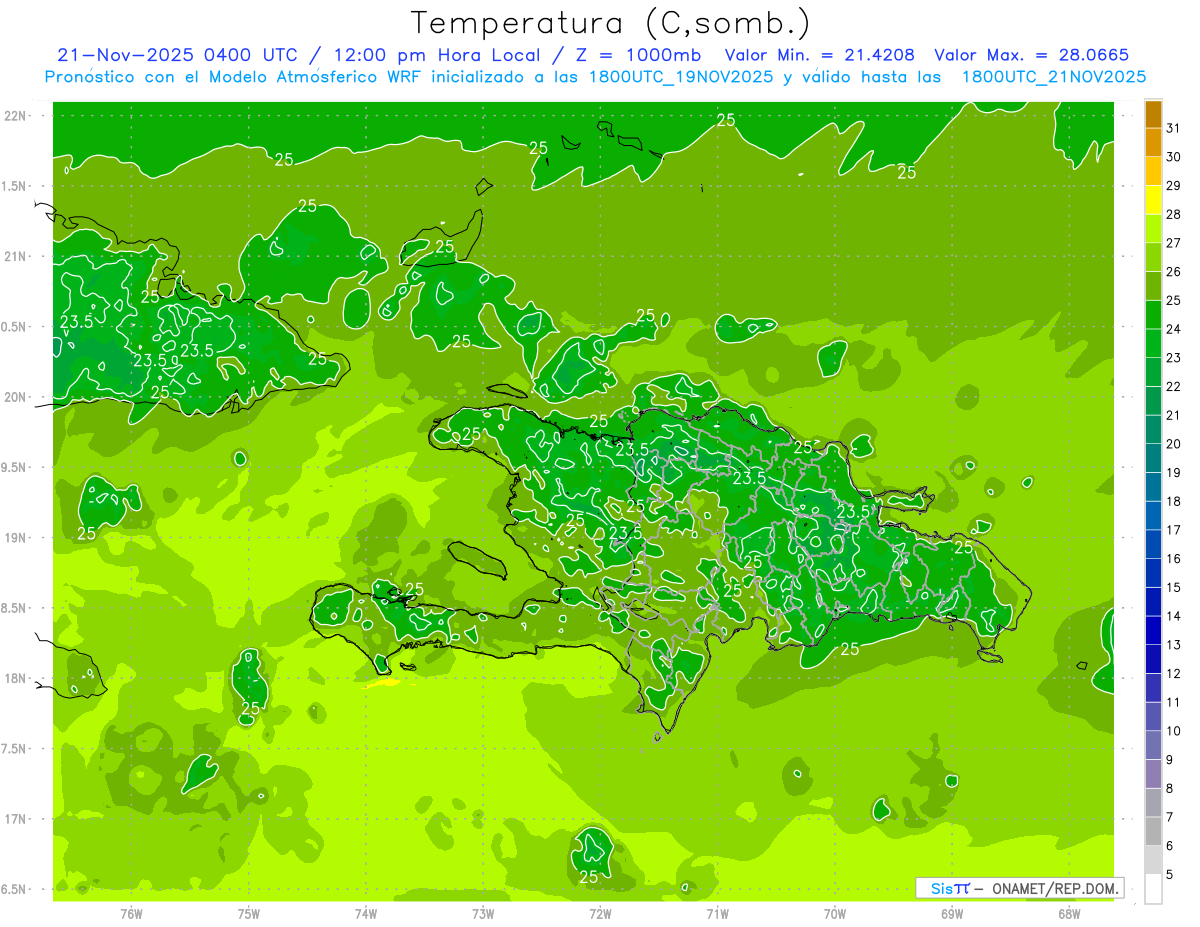Click the '76W' longitude axis label

click(131, 914)
